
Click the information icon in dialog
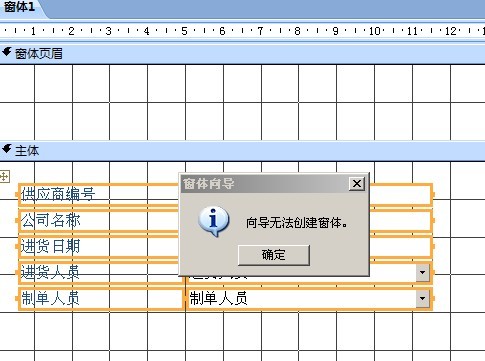coord(214,221)
